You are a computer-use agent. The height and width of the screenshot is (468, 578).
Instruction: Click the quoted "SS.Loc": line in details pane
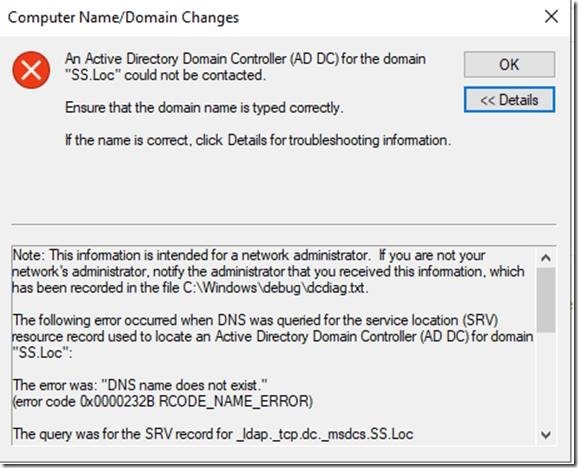click(42, 353)
